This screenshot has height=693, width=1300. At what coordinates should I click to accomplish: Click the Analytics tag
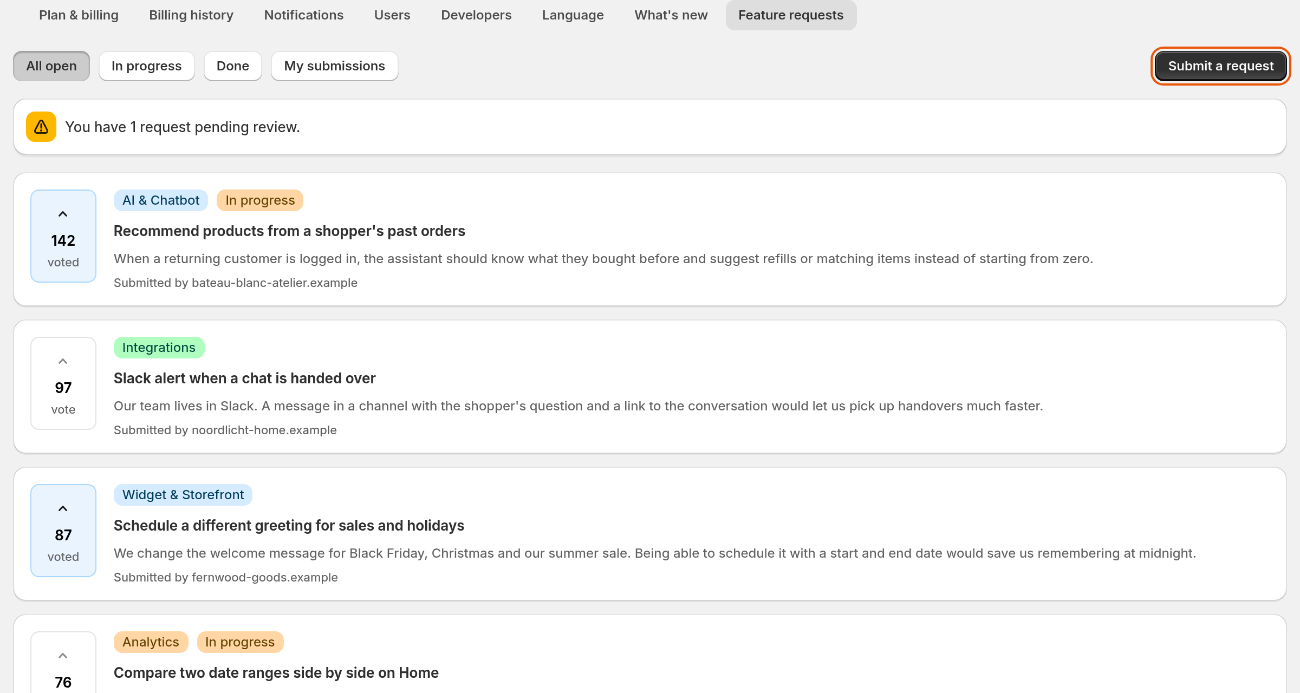click(151, 642)
